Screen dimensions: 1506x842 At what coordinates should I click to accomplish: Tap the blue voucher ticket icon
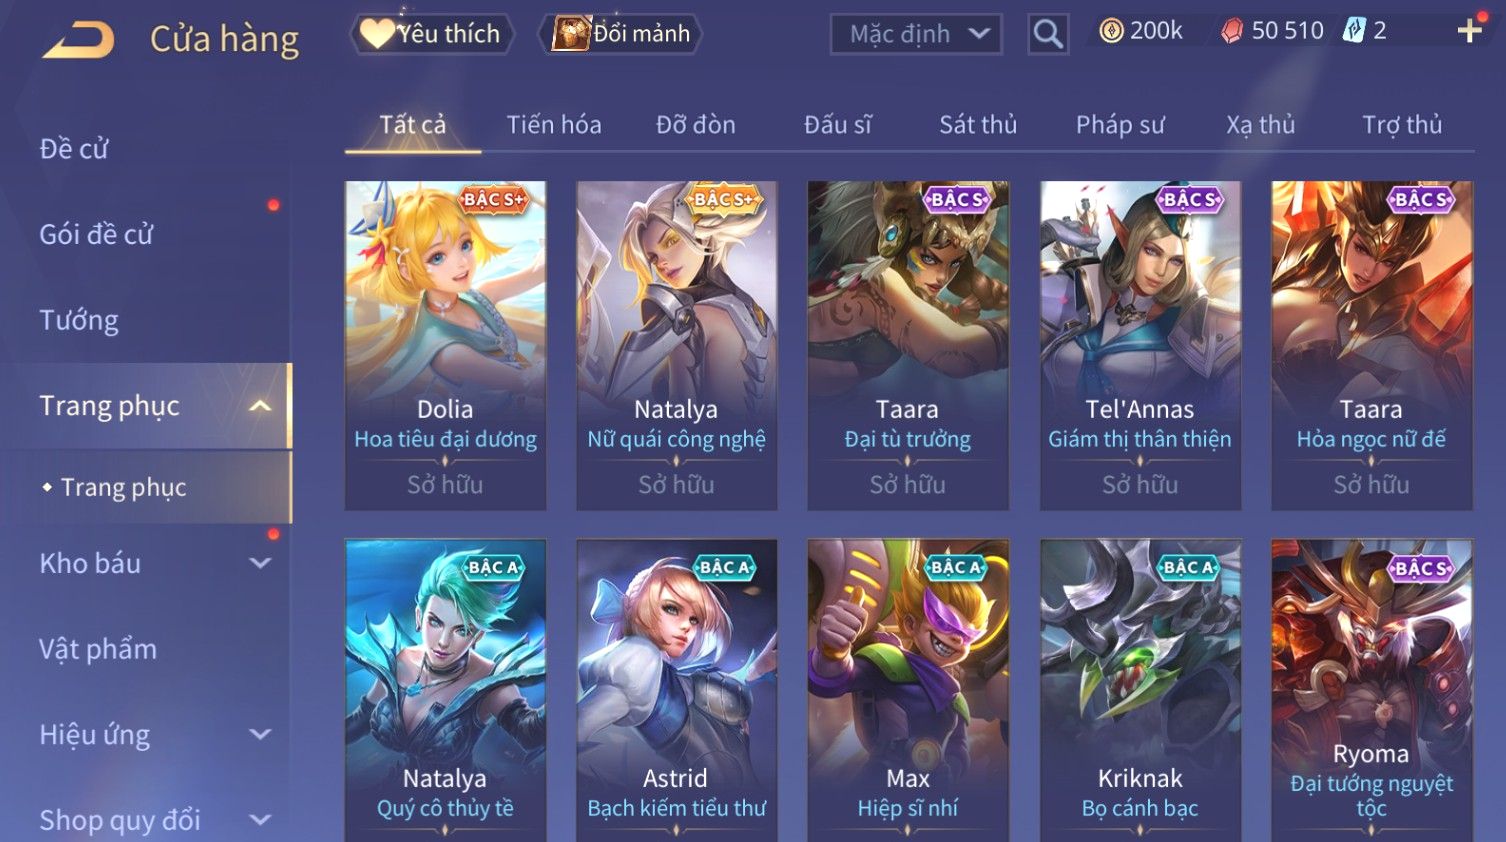pos(1353,30)
